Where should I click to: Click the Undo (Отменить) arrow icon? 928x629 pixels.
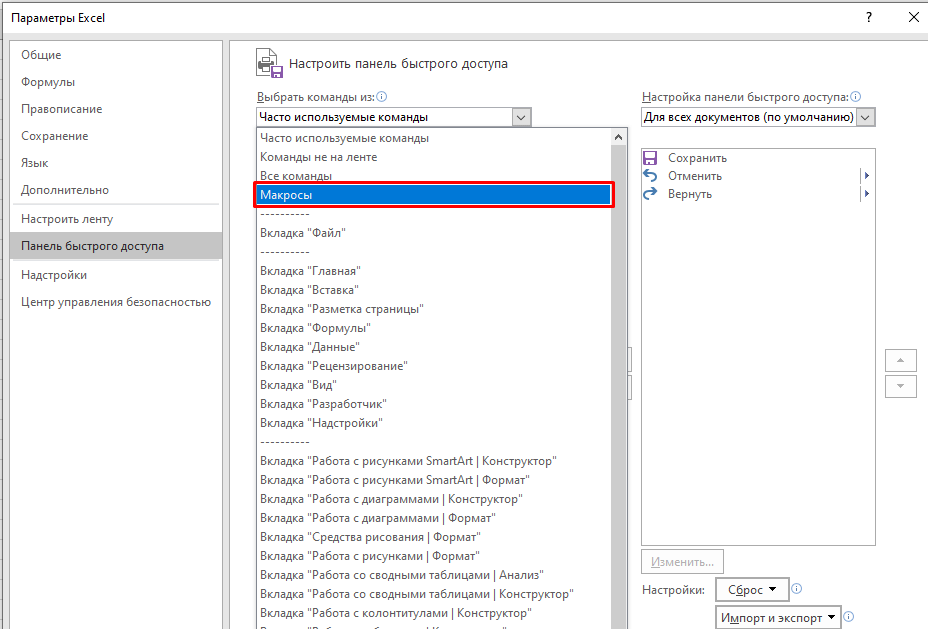point(651,176)
